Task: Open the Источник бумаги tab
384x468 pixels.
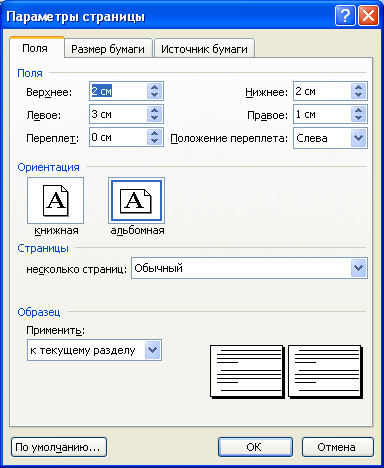Action: point(204,49)
